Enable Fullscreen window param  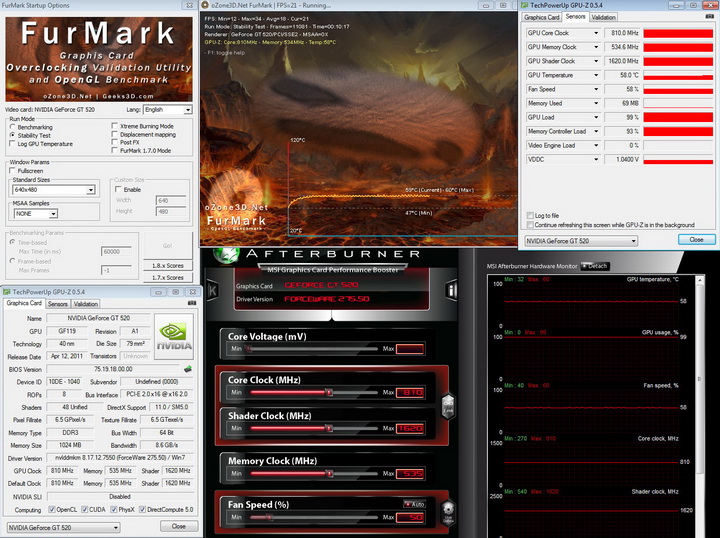pyautogui.click(x=12, y=170)
